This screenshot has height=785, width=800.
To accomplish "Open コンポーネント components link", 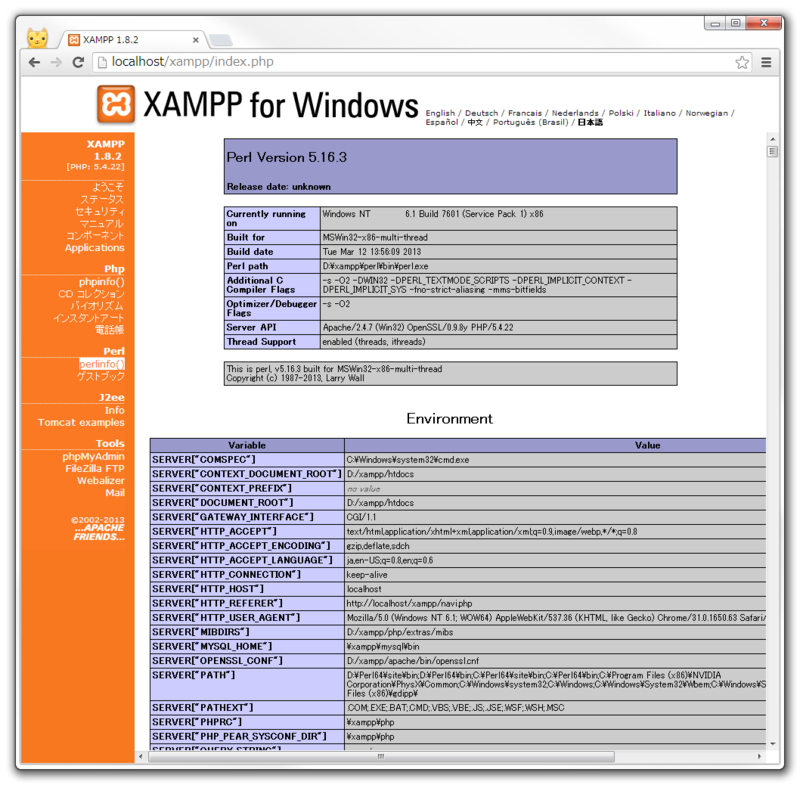I will (x=95, y=236).
